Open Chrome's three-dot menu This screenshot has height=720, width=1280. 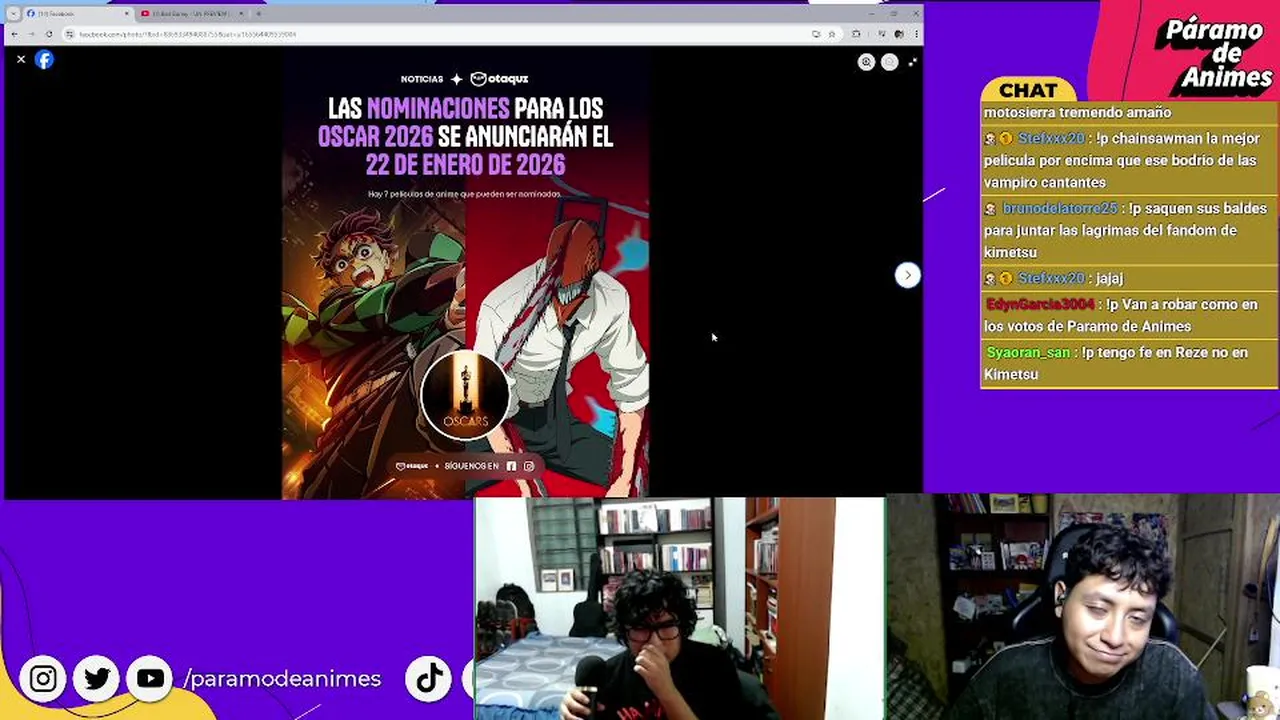pos(917,34)
